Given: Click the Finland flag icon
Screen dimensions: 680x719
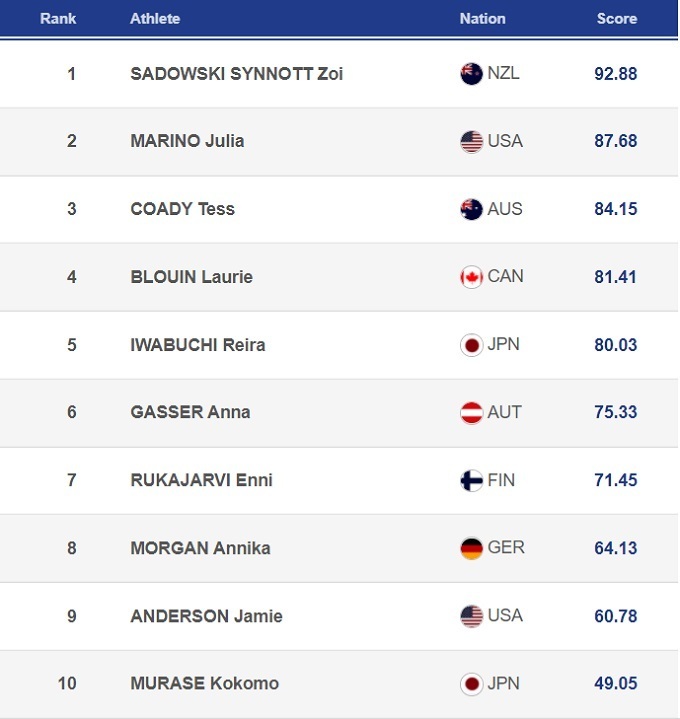Looking at the screenshot, I should [471, 480].
